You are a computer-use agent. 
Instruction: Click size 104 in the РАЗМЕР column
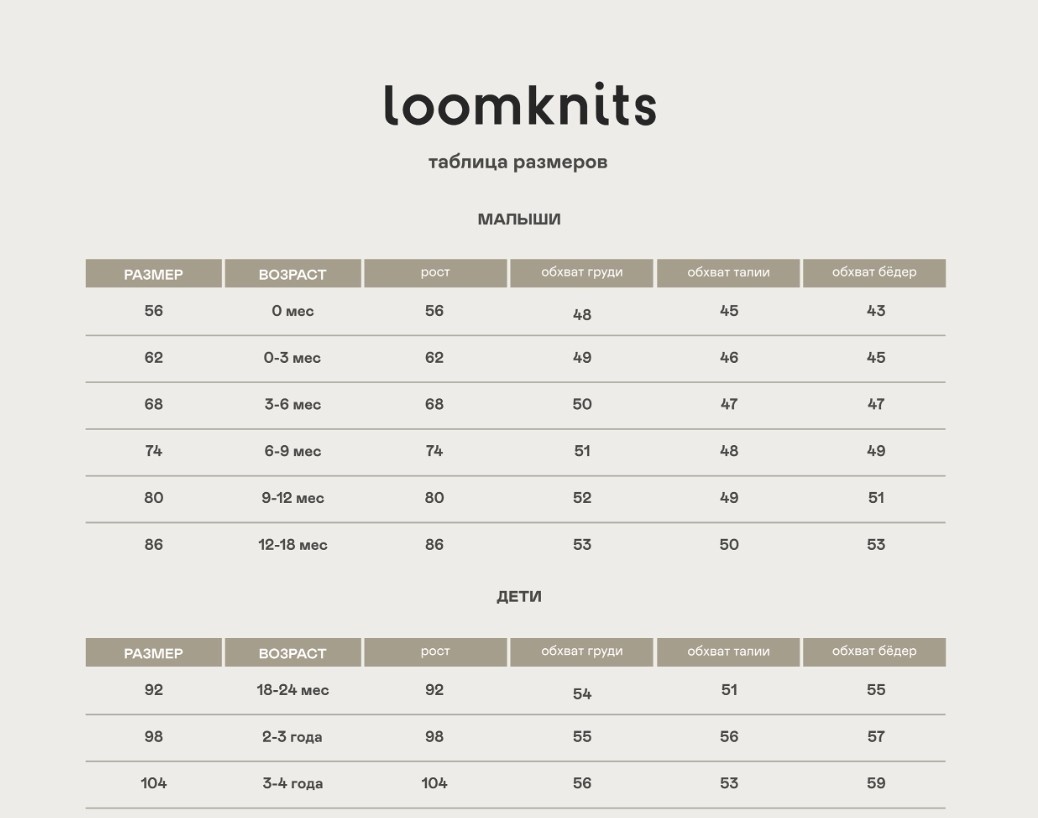point(154,784)
